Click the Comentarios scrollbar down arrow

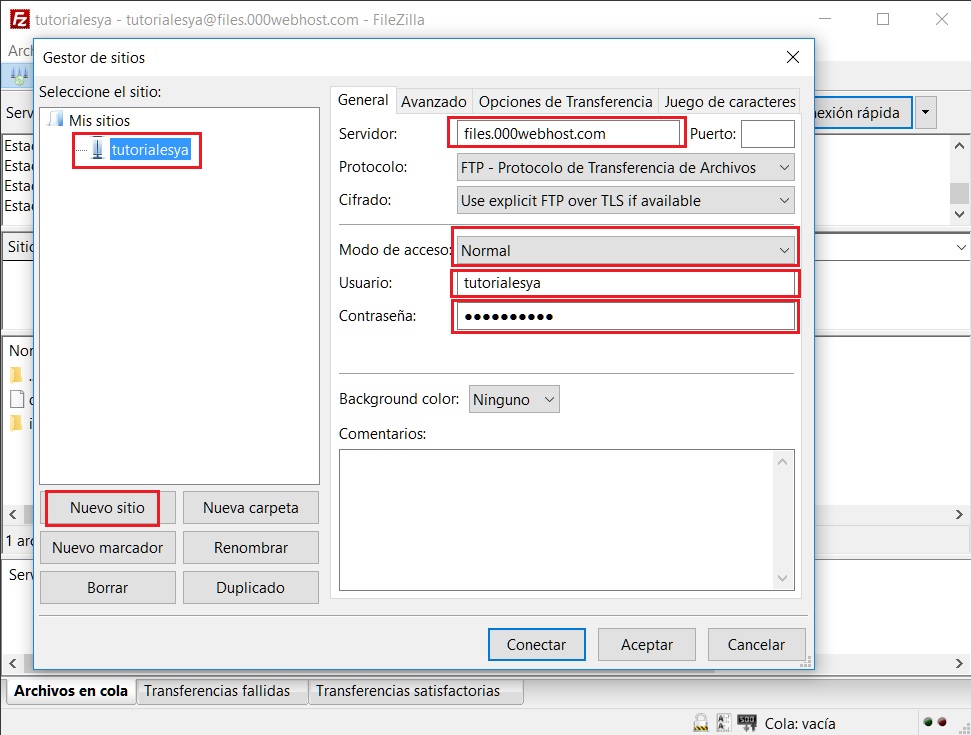point(783,578)
